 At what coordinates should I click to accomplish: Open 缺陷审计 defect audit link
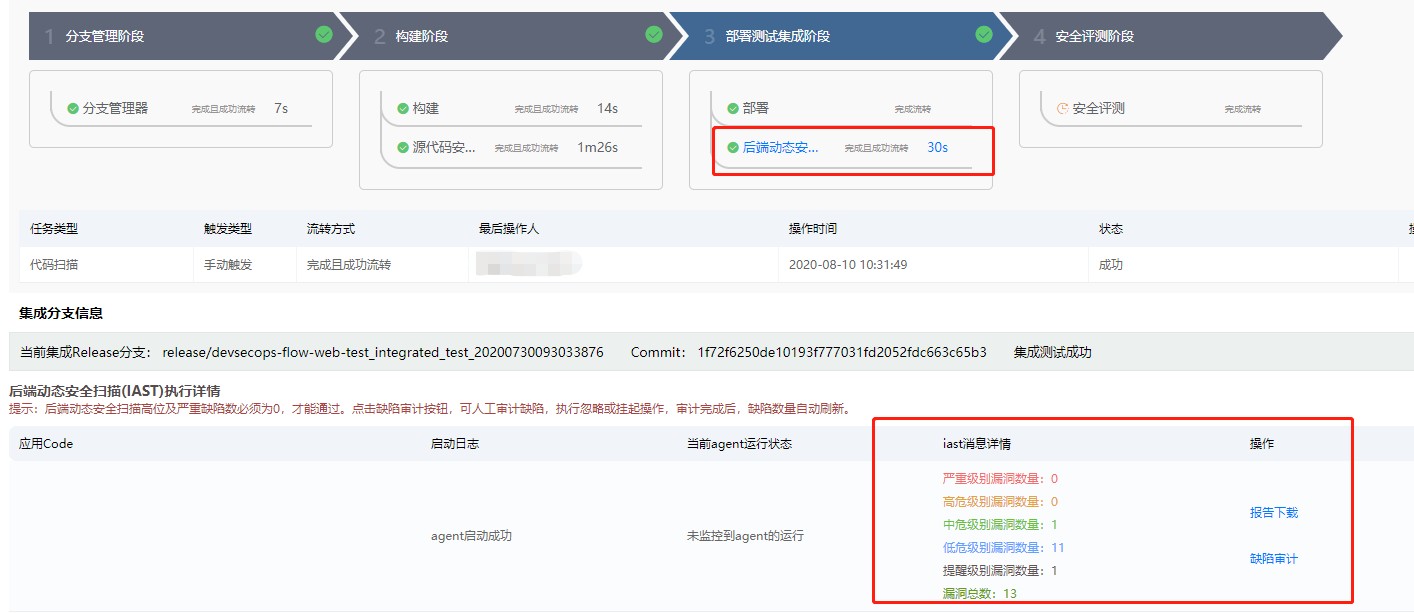(1273, 558)
